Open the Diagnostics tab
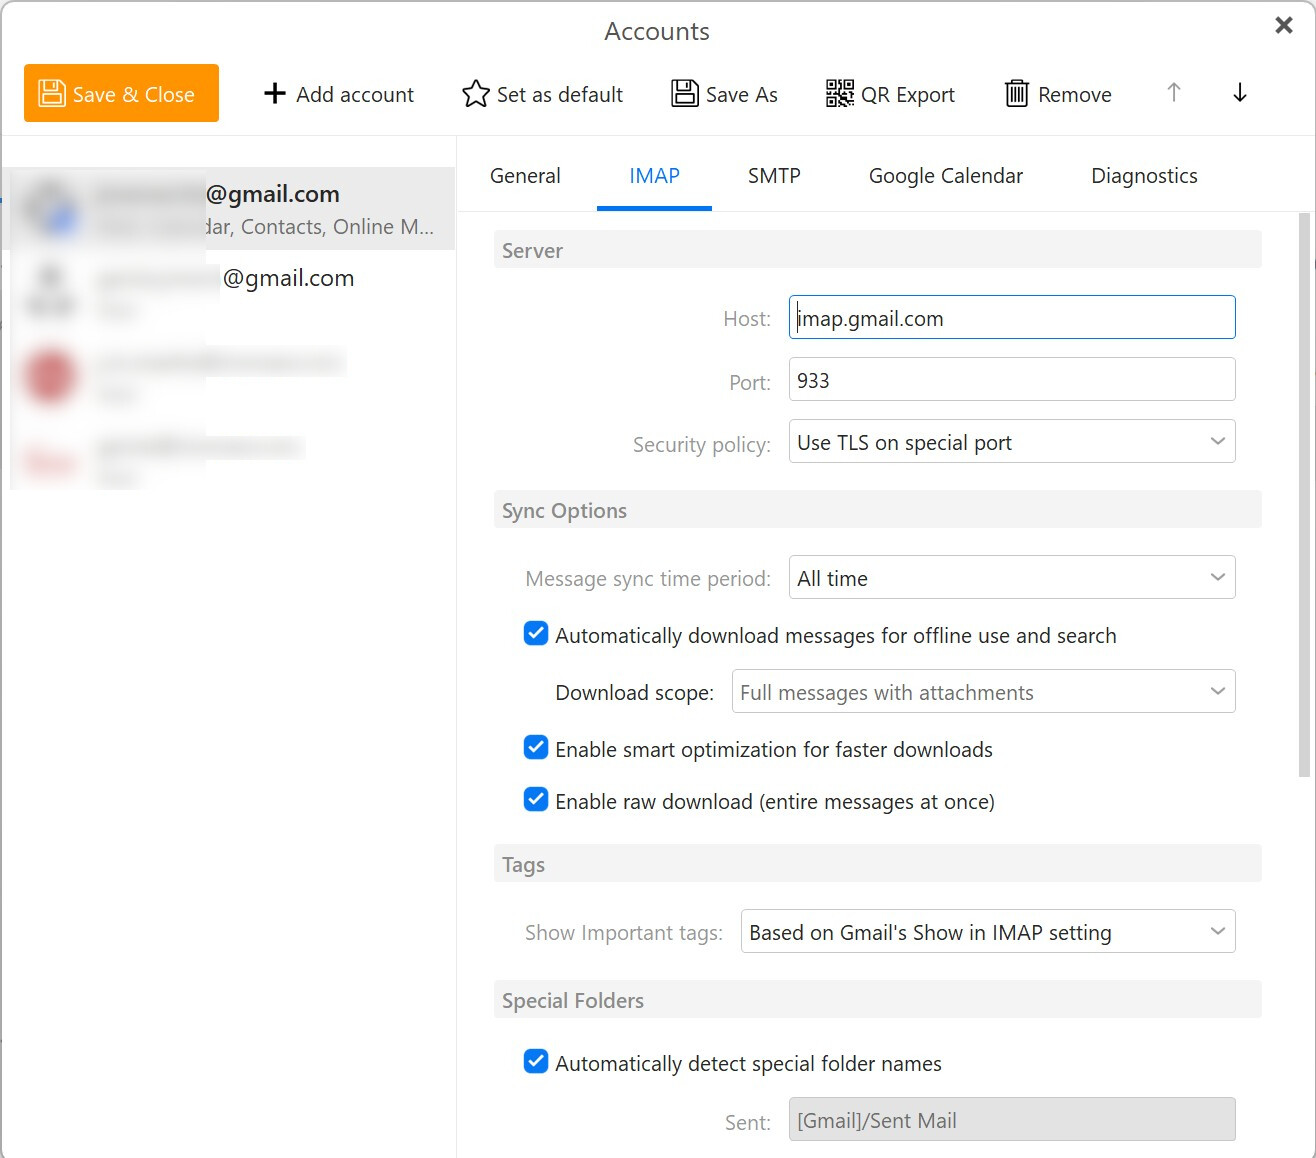 [x=1144, y=176]
